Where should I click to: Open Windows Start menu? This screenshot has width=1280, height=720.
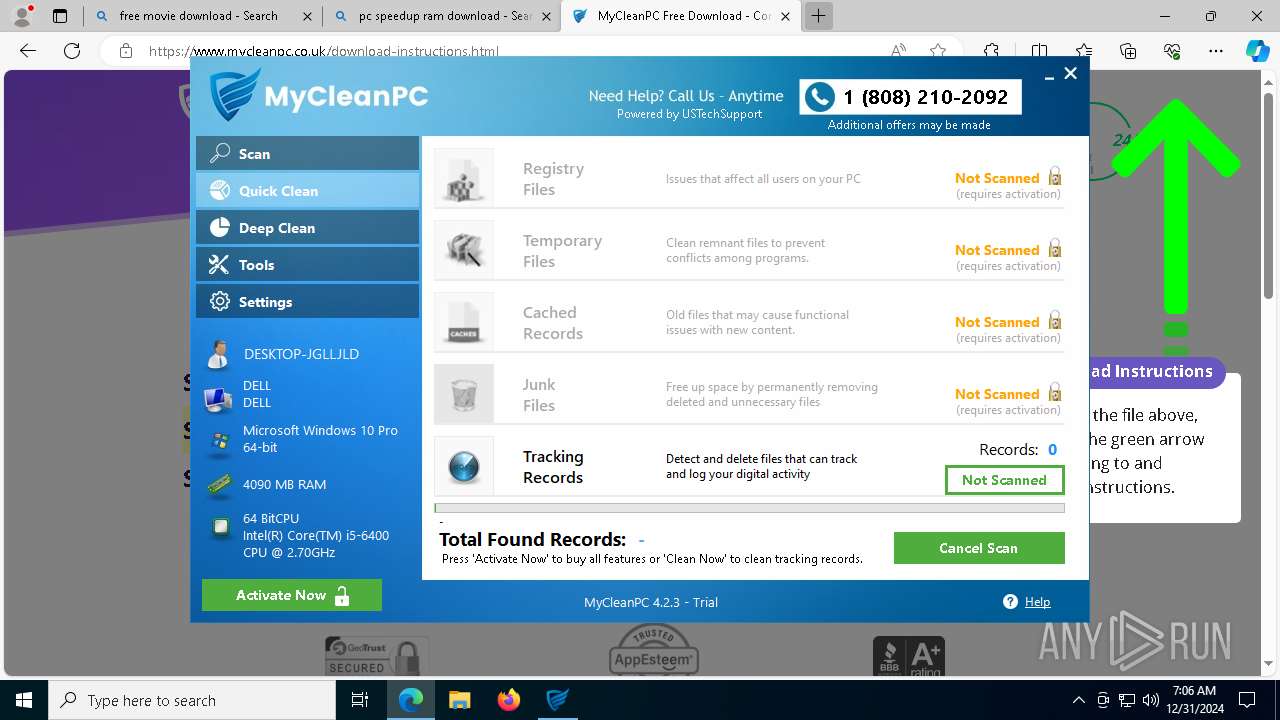click(24, 700)
